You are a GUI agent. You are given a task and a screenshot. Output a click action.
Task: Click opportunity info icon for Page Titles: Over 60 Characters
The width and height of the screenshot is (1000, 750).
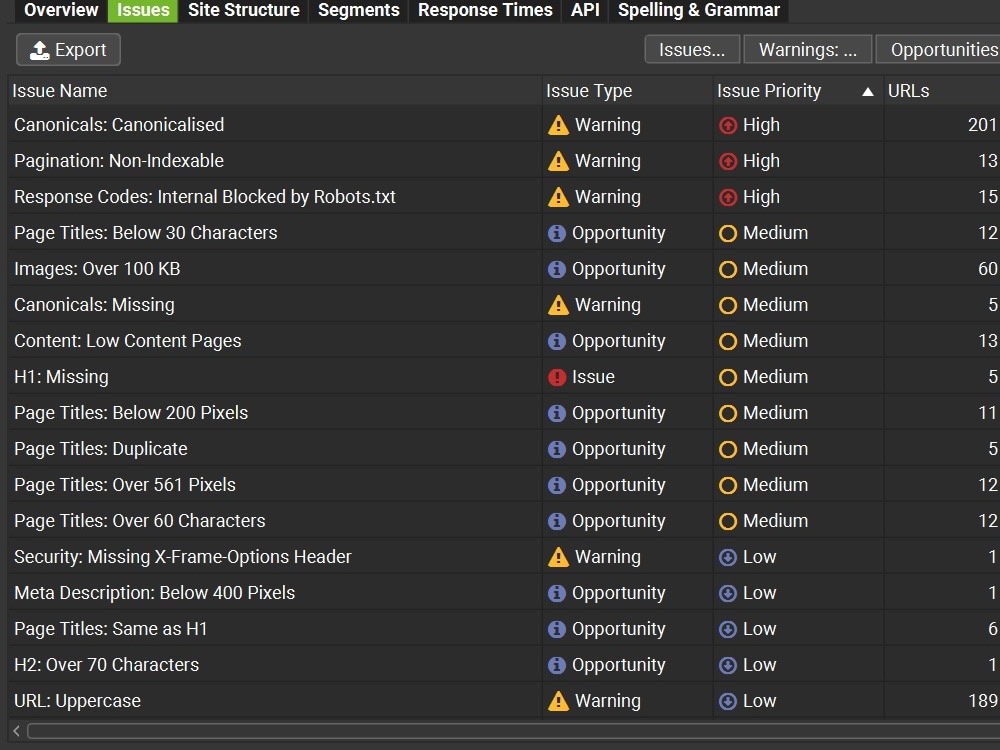click(557, 522)
